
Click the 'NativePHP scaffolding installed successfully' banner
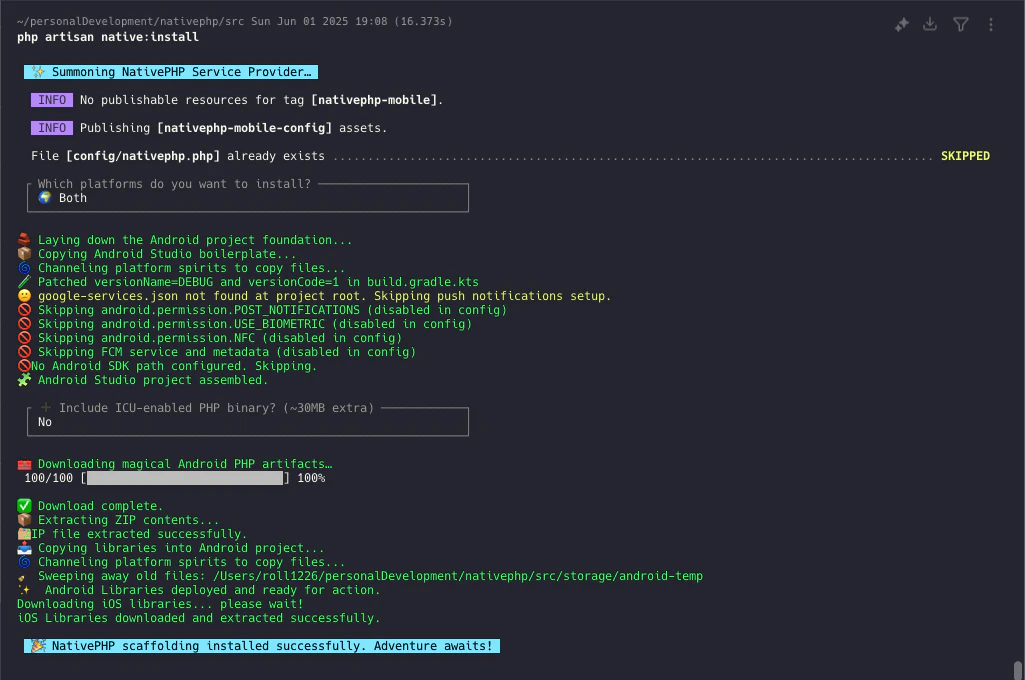[x=262, y=646]
